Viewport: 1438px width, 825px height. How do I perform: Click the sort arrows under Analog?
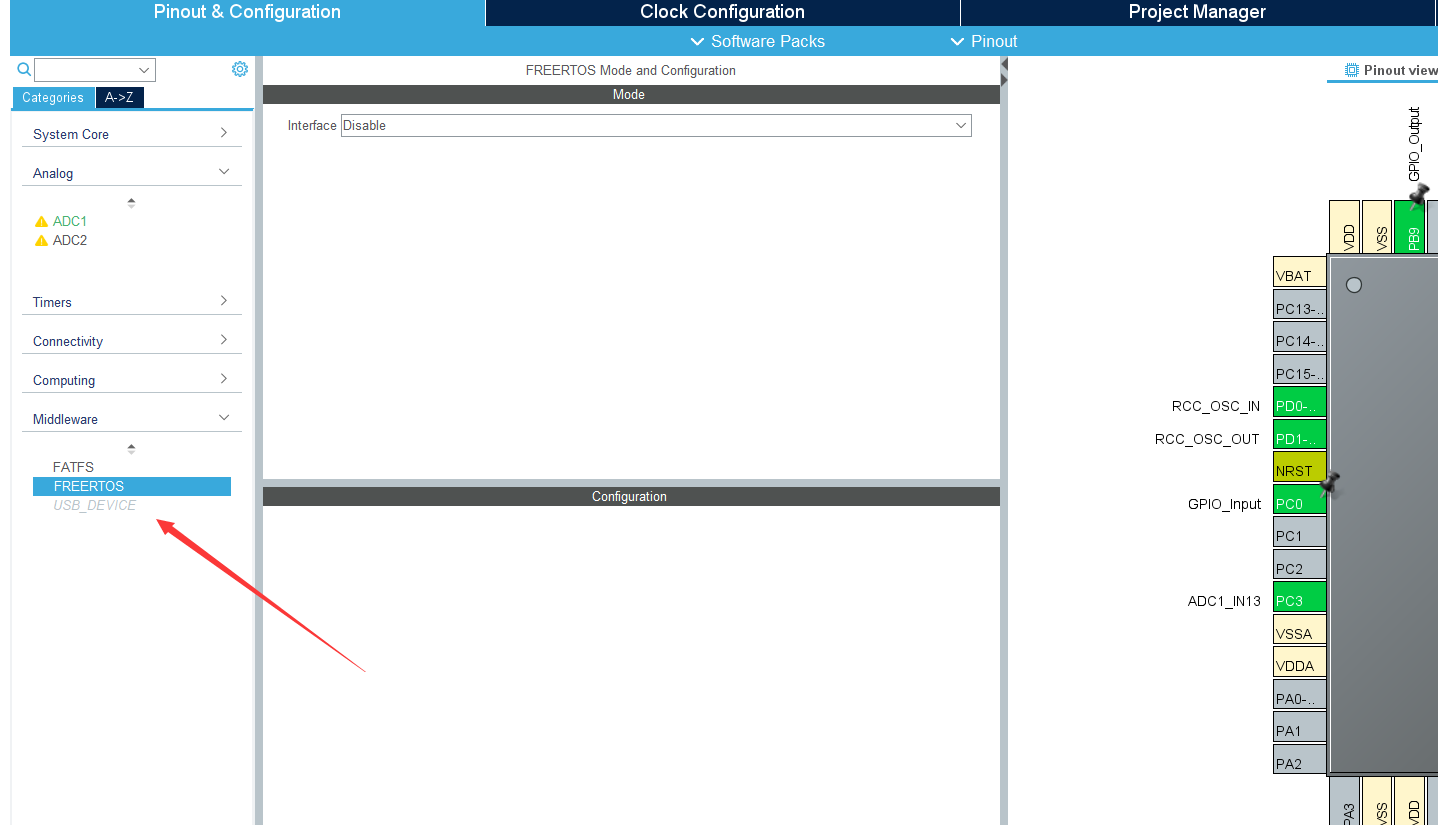tap(131, 203)
